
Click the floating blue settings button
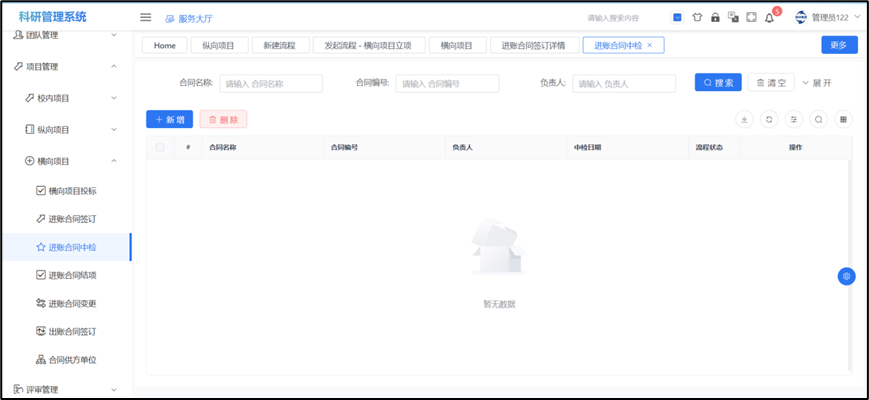pyautogui.click(x=846, y=276)
